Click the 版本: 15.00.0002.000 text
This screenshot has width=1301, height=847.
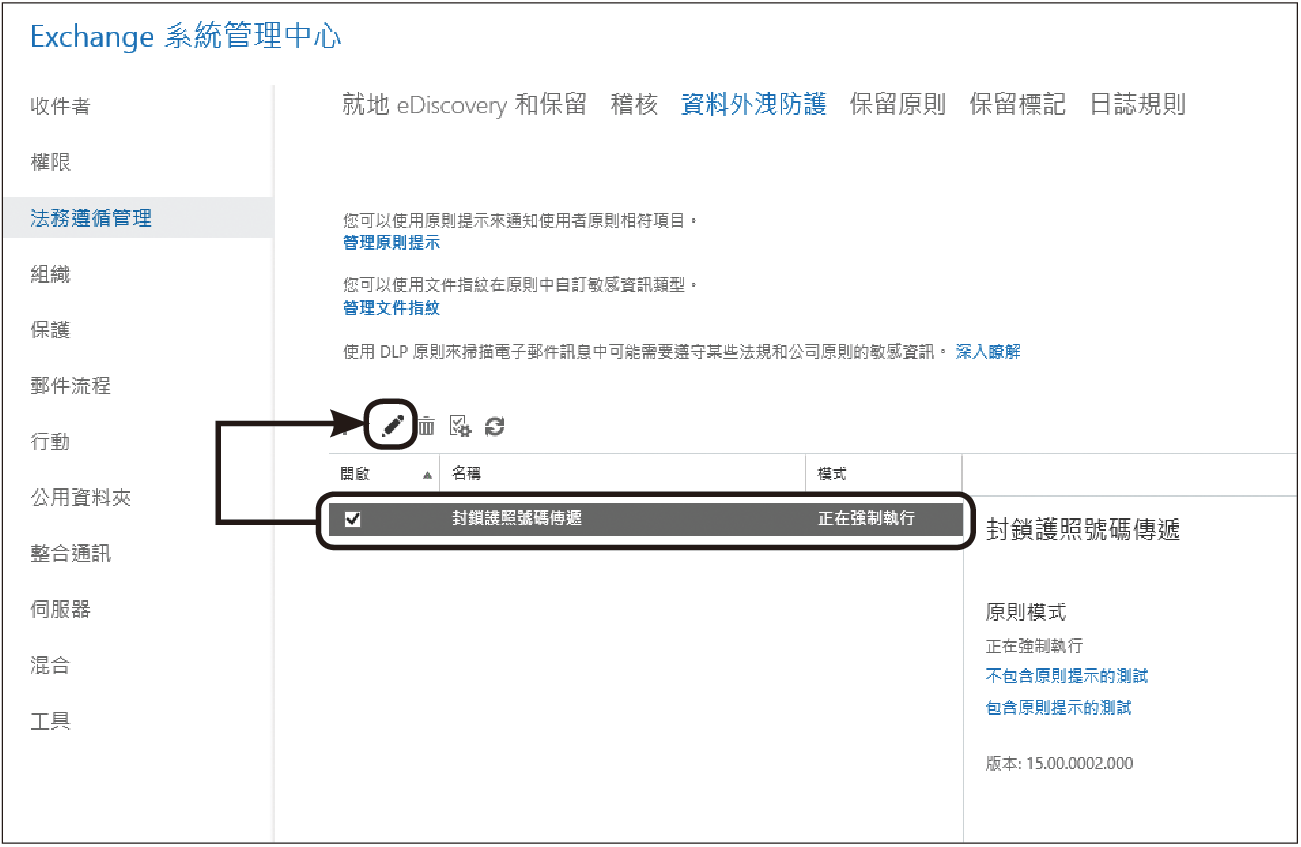click(x=1059, y=763)
